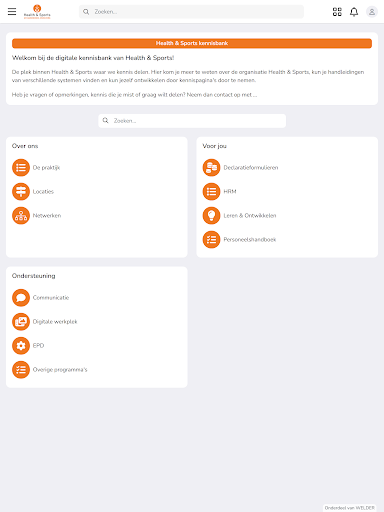
Task: Open the HRM link
Action: pos(230,191)
